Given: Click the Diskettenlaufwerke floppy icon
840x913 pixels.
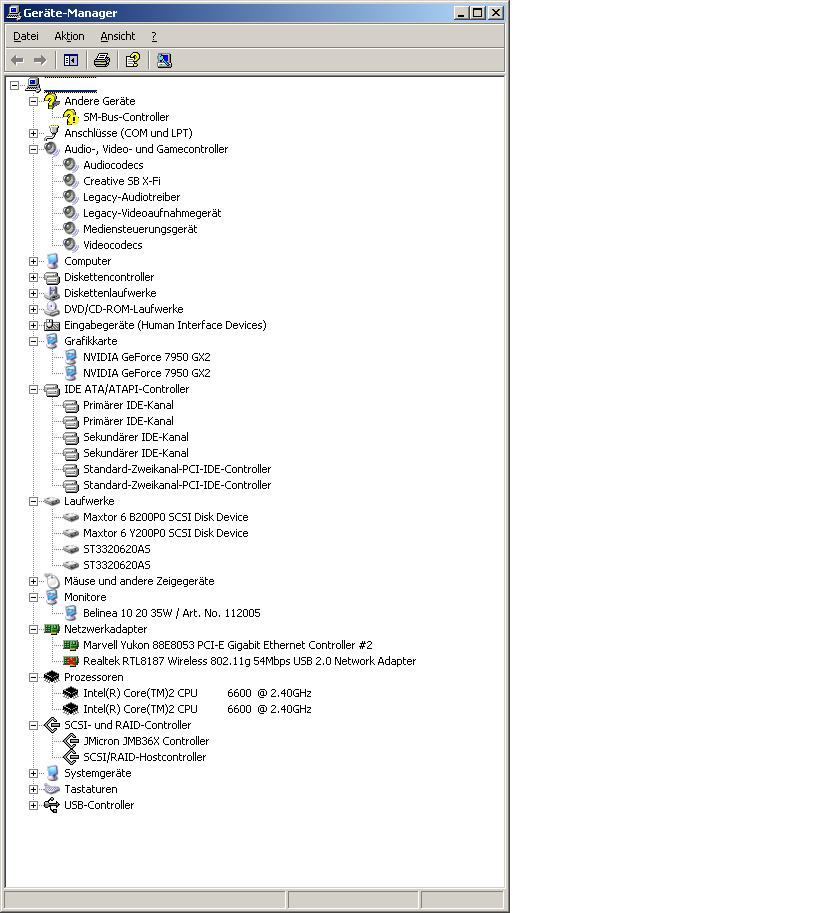Looking at the screenshot, I should tap(52, 293).
